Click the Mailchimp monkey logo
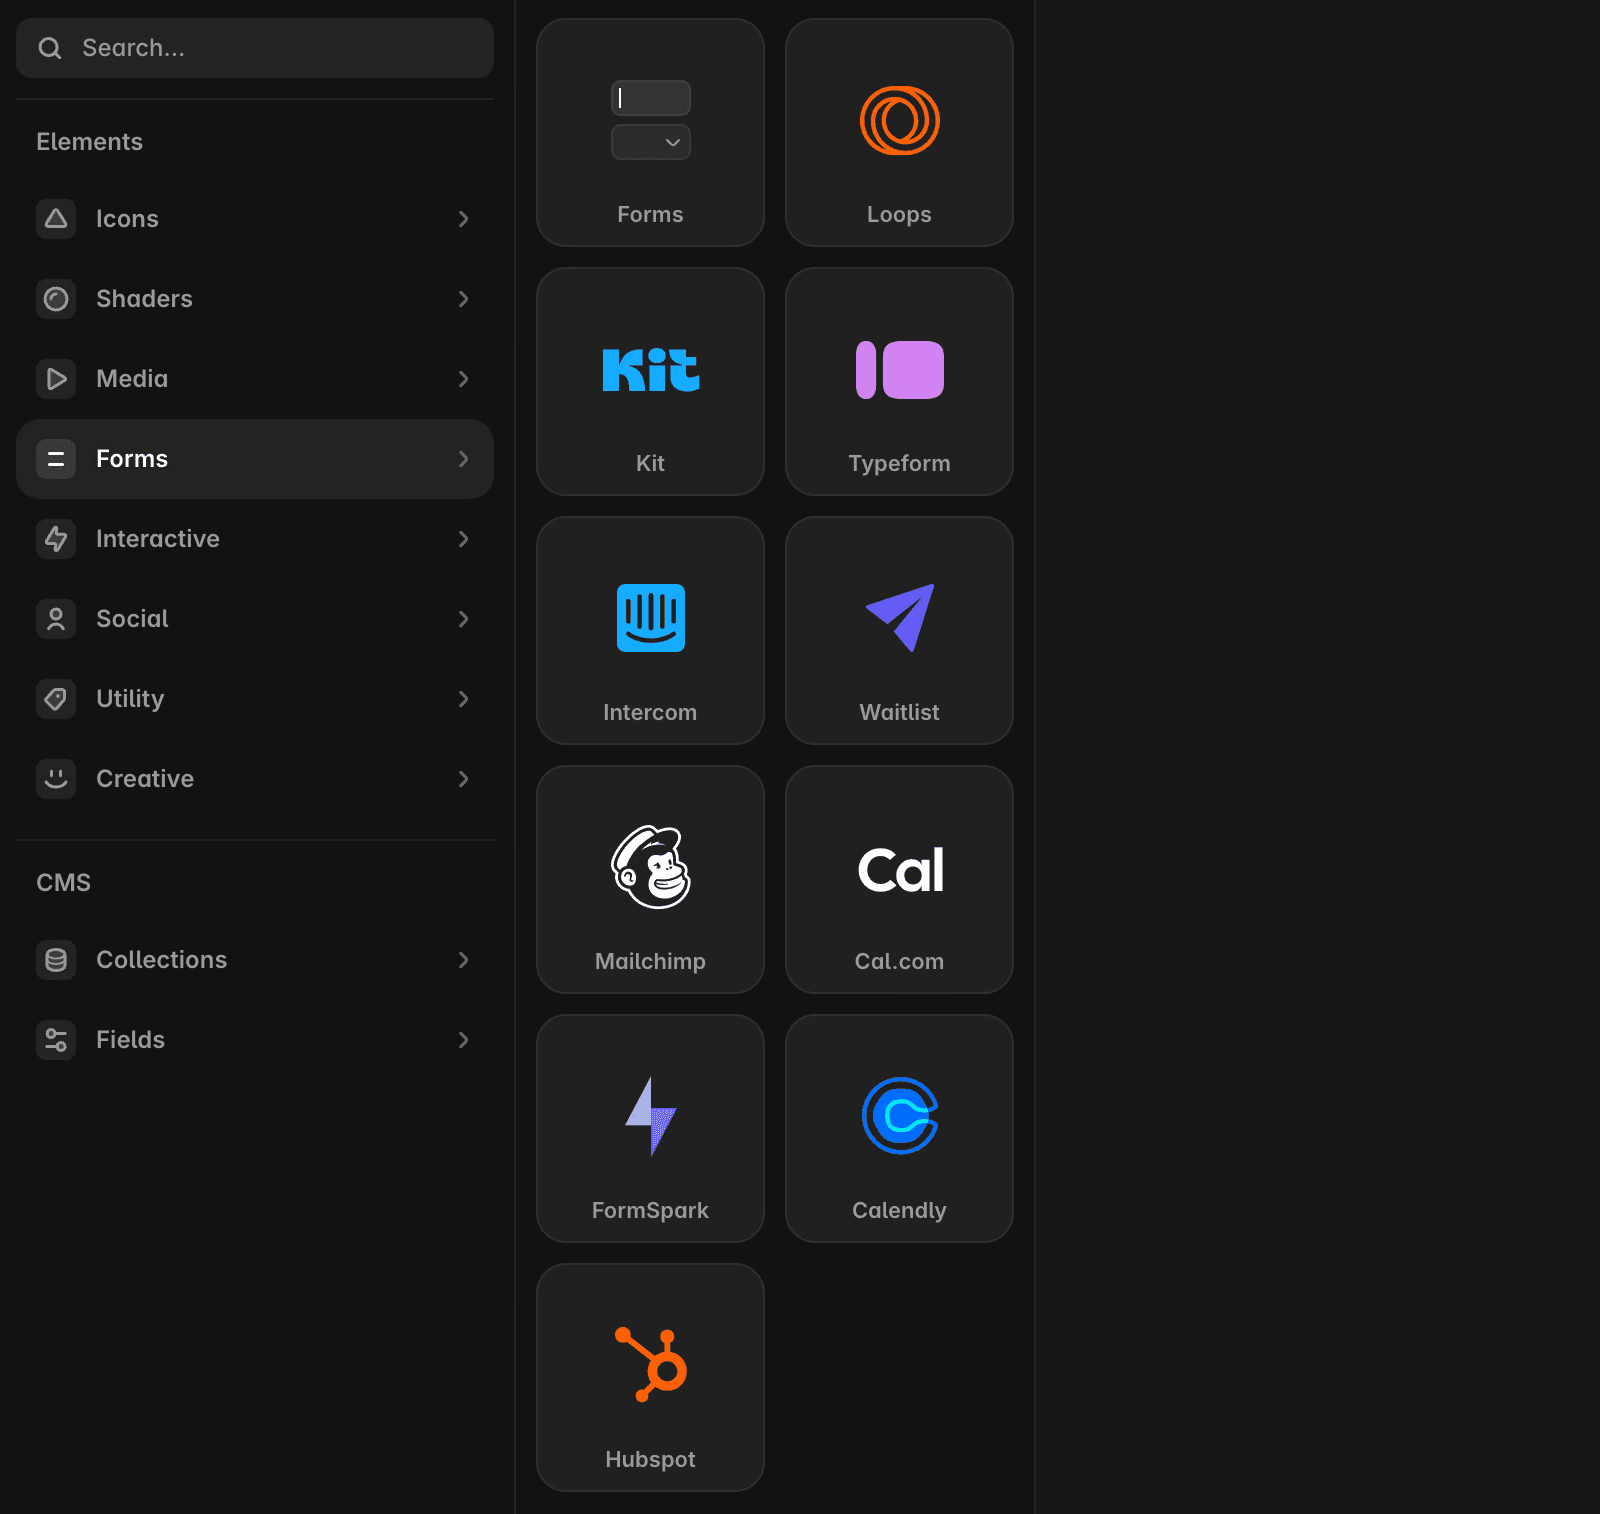This screenshot has width=1600, height=1514. click(x=651, y=867)
